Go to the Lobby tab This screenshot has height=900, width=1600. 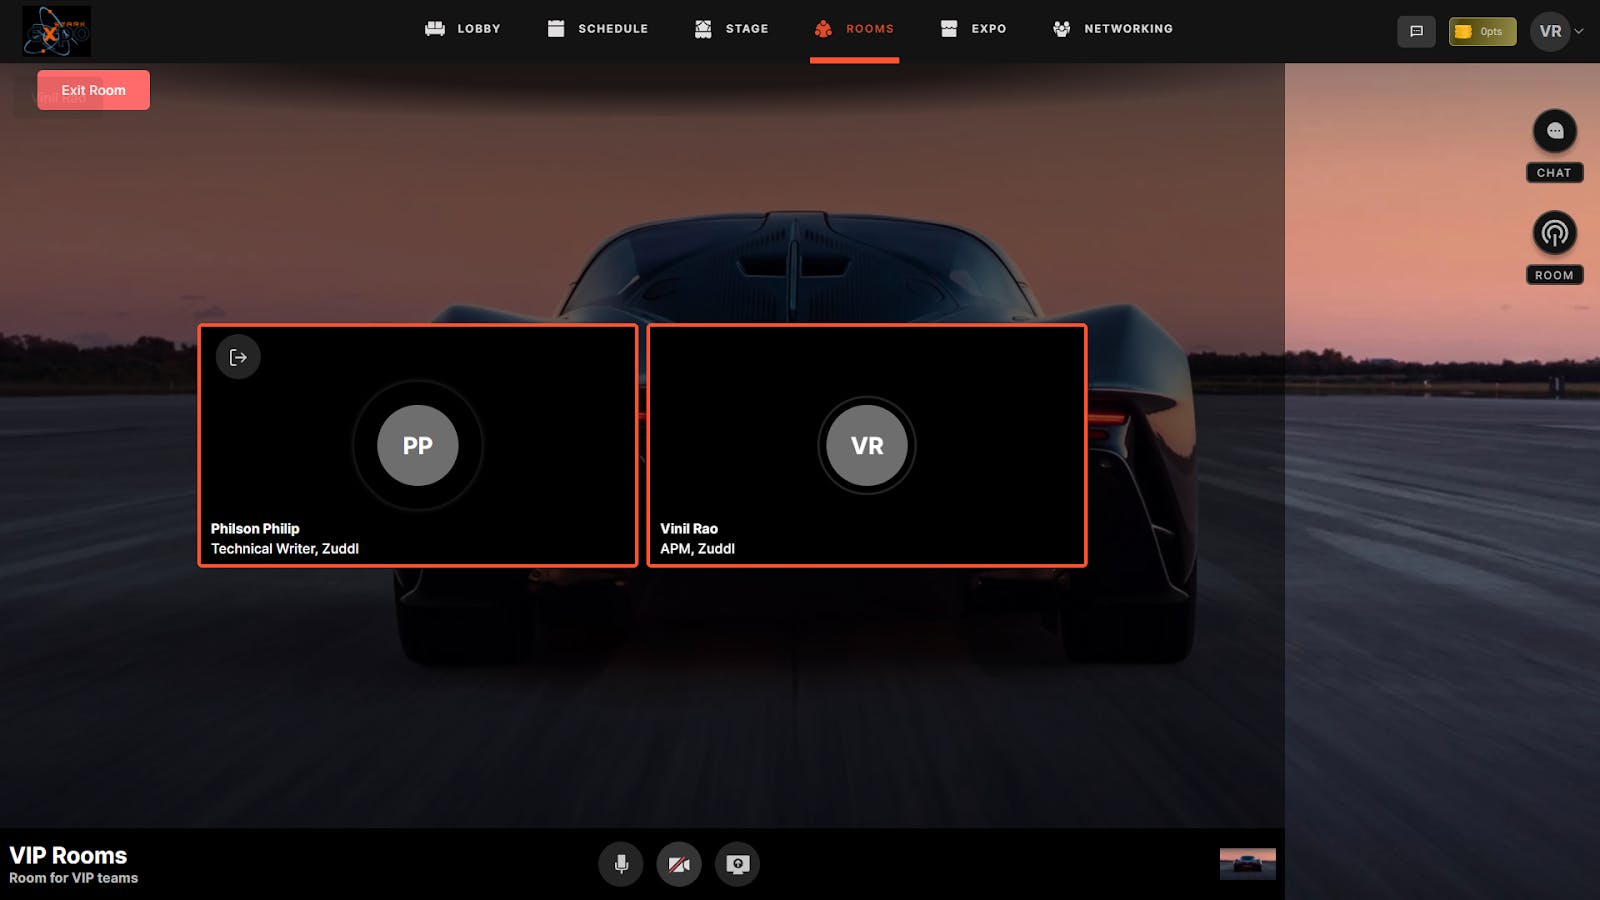[x=462, y=29]
